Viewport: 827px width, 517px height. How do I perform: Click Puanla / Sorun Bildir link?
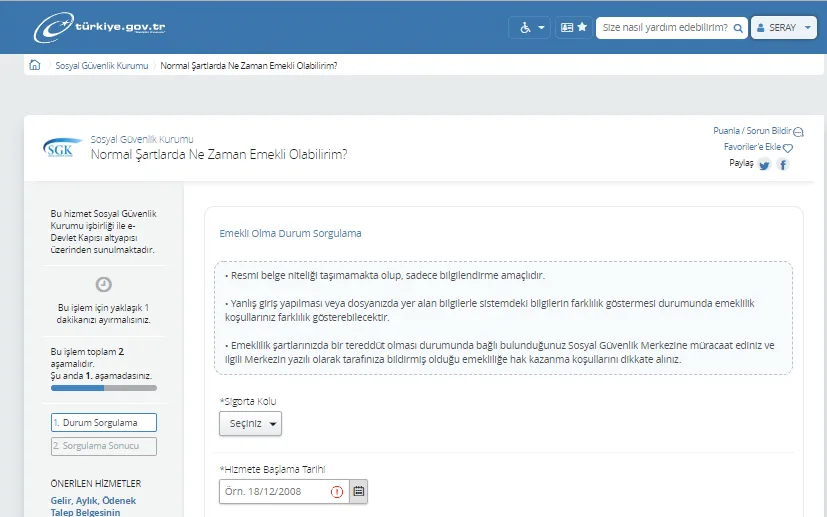point(758,131)
